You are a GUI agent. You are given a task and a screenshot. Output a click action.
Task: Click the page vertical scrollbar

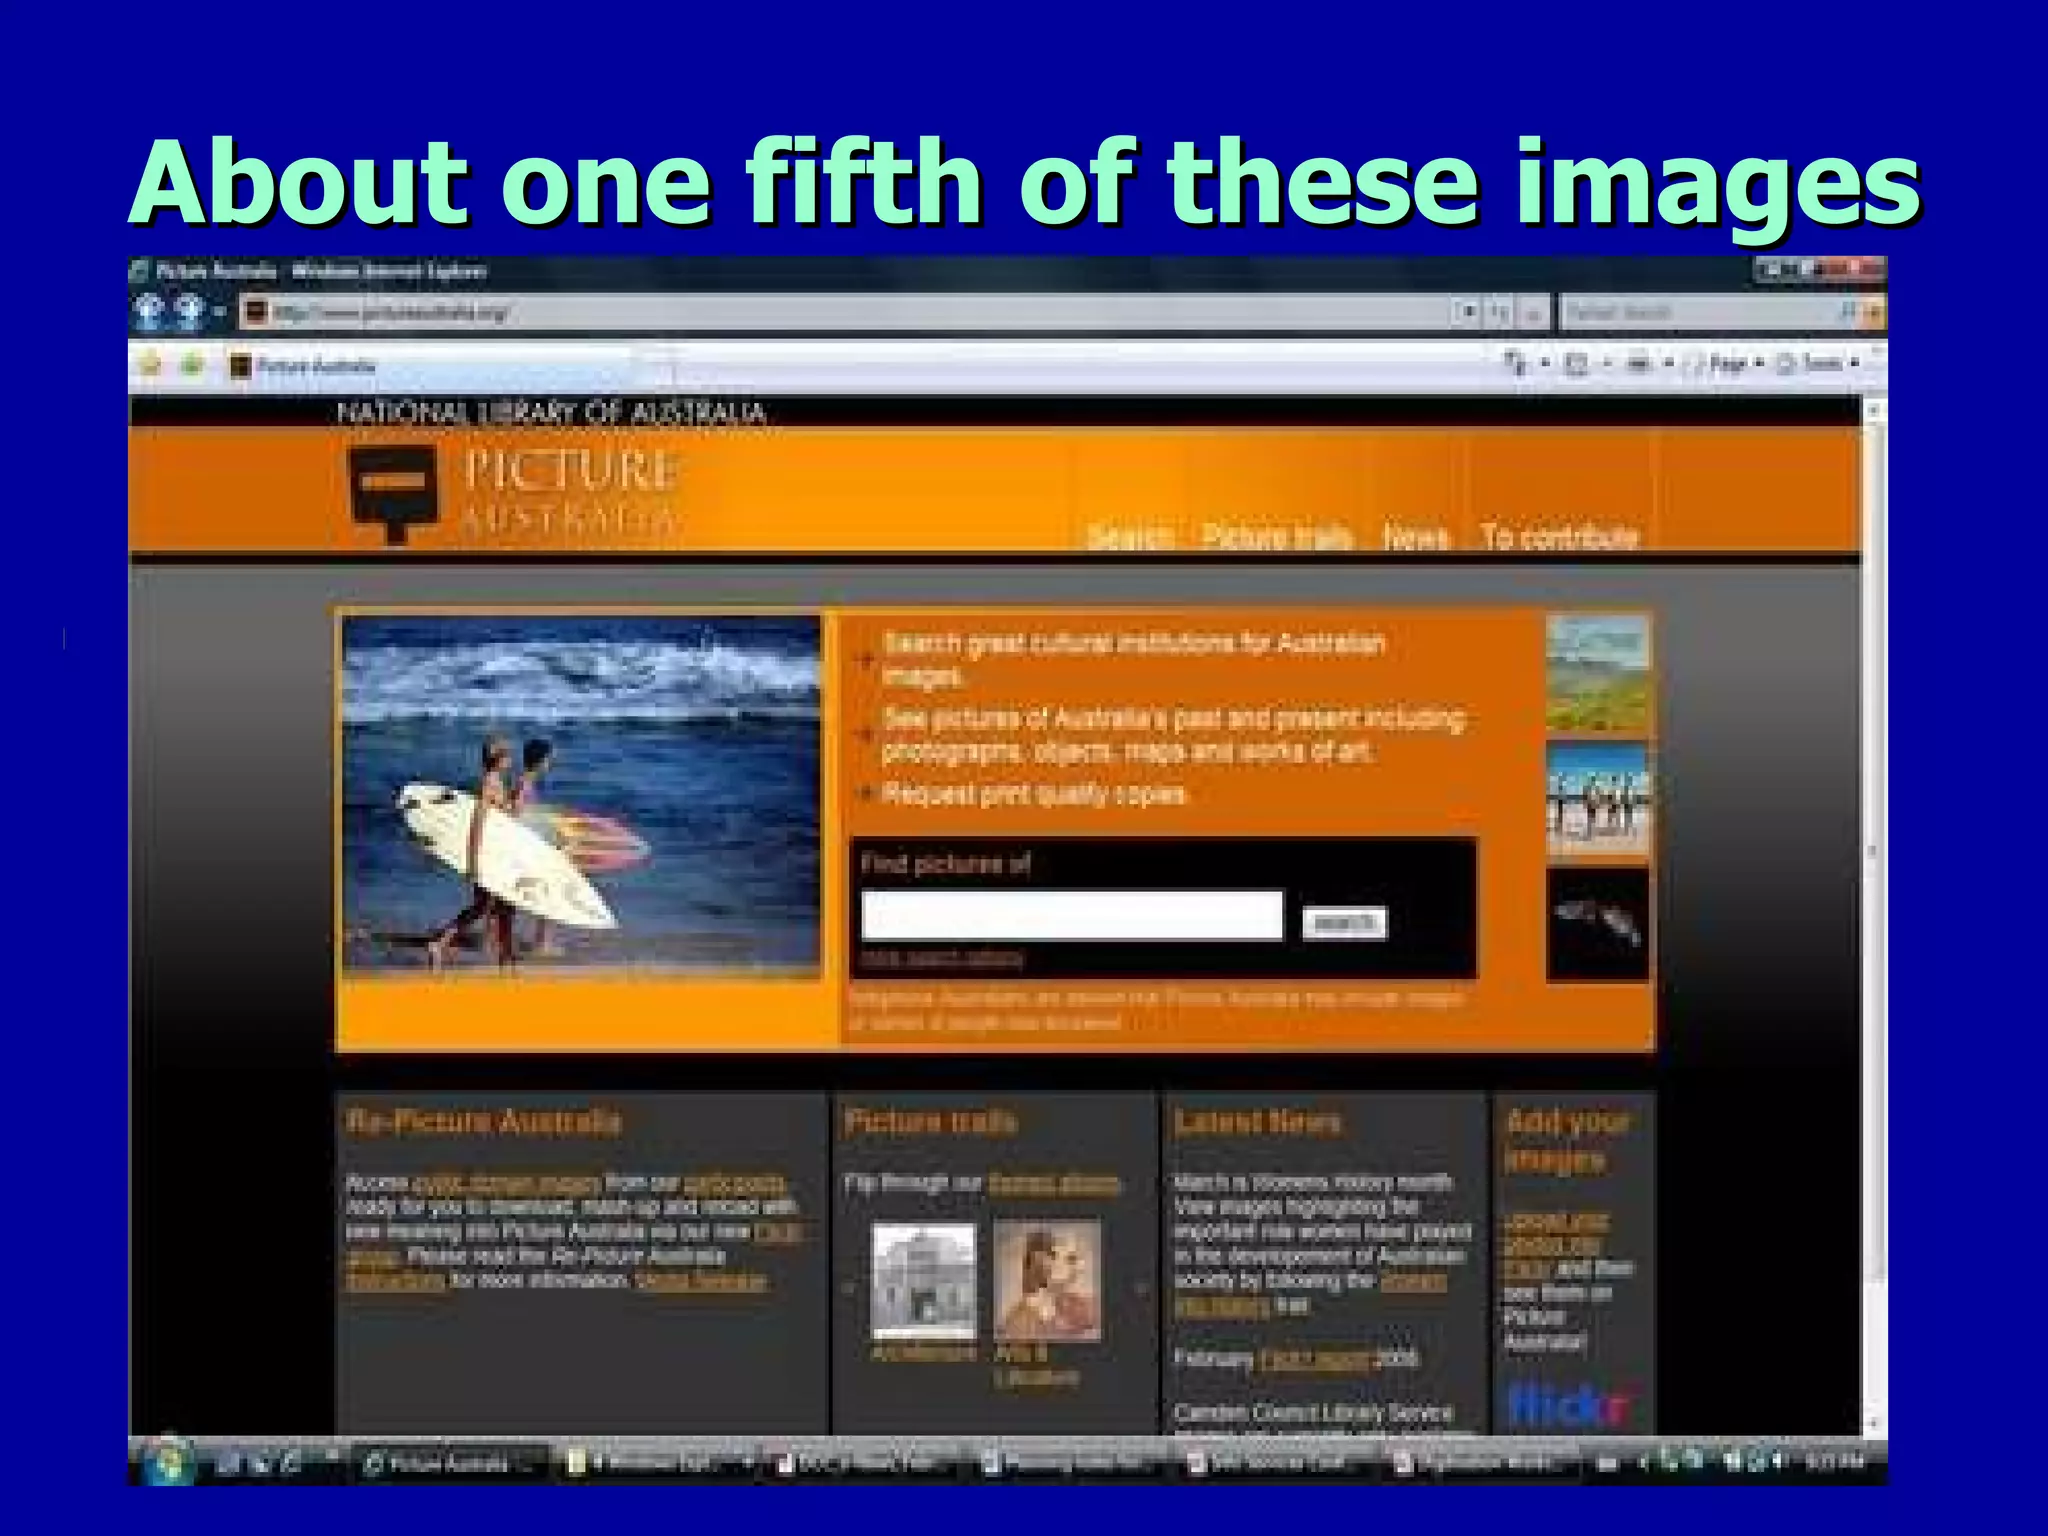pyautogui.click(x=1873, y=915)
